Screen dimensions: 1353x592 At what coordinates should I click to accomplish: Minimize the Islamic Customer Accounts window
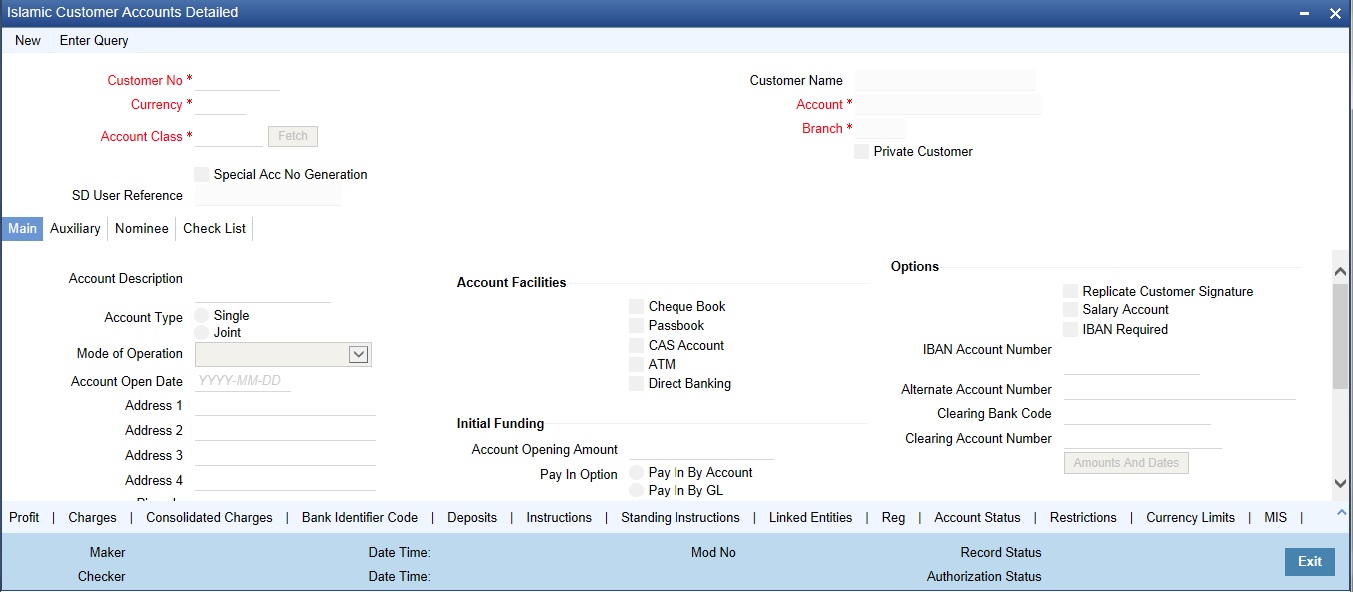(x=1304, y=13)
